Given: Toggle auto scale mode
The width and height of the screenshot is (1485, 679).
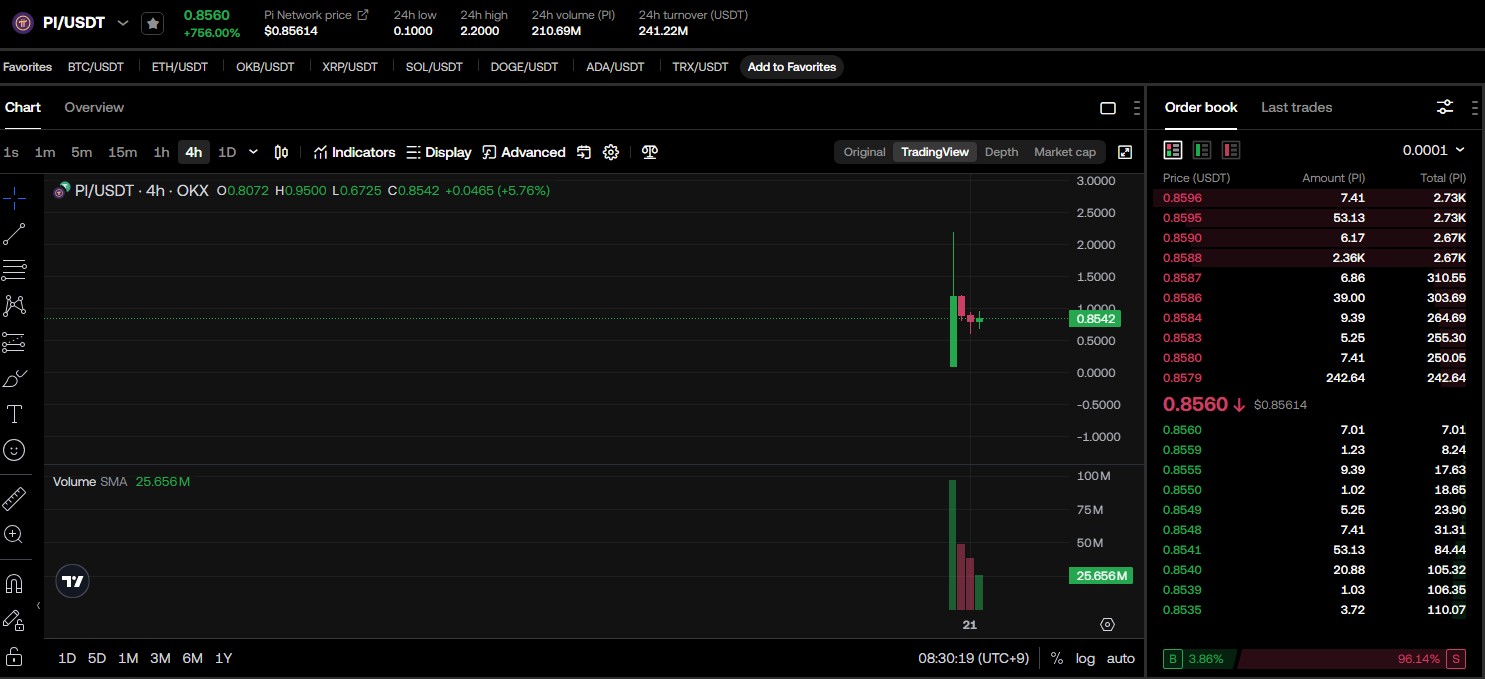Looking at the screenshot, I should 1121,658.
